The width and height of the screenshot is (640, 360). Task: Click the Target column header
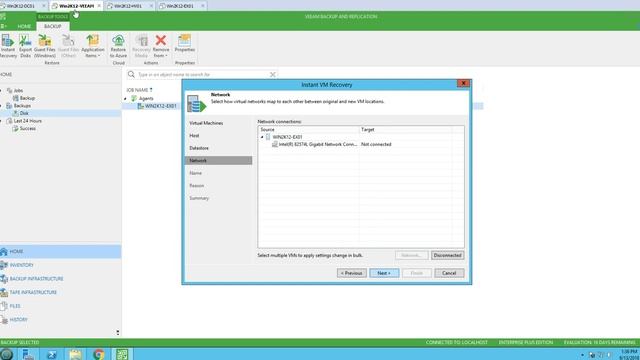(x=406, y=129)
